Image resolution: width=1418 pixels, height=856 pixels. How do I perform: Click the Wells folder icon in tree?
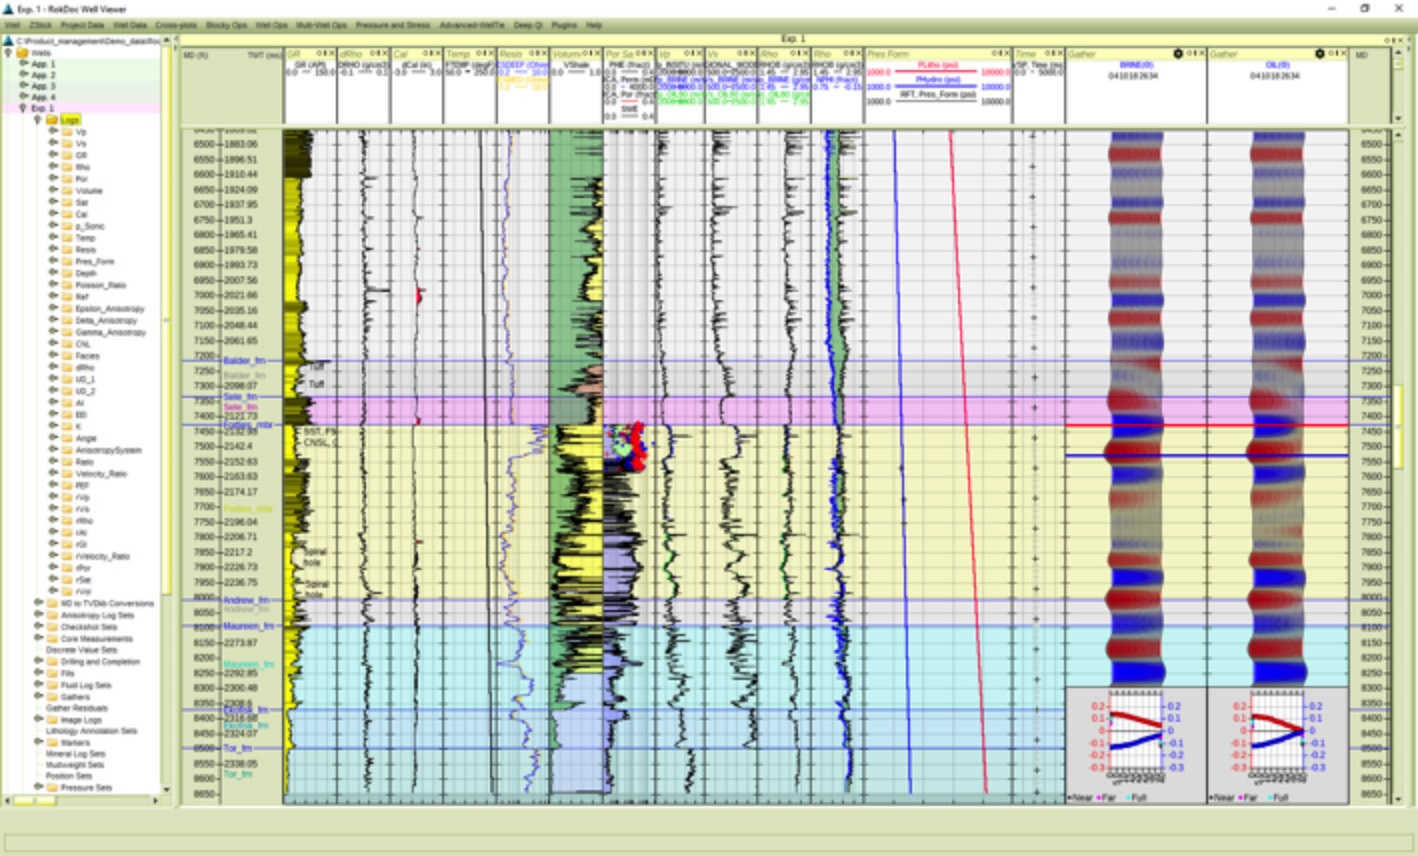coord(22,52)
